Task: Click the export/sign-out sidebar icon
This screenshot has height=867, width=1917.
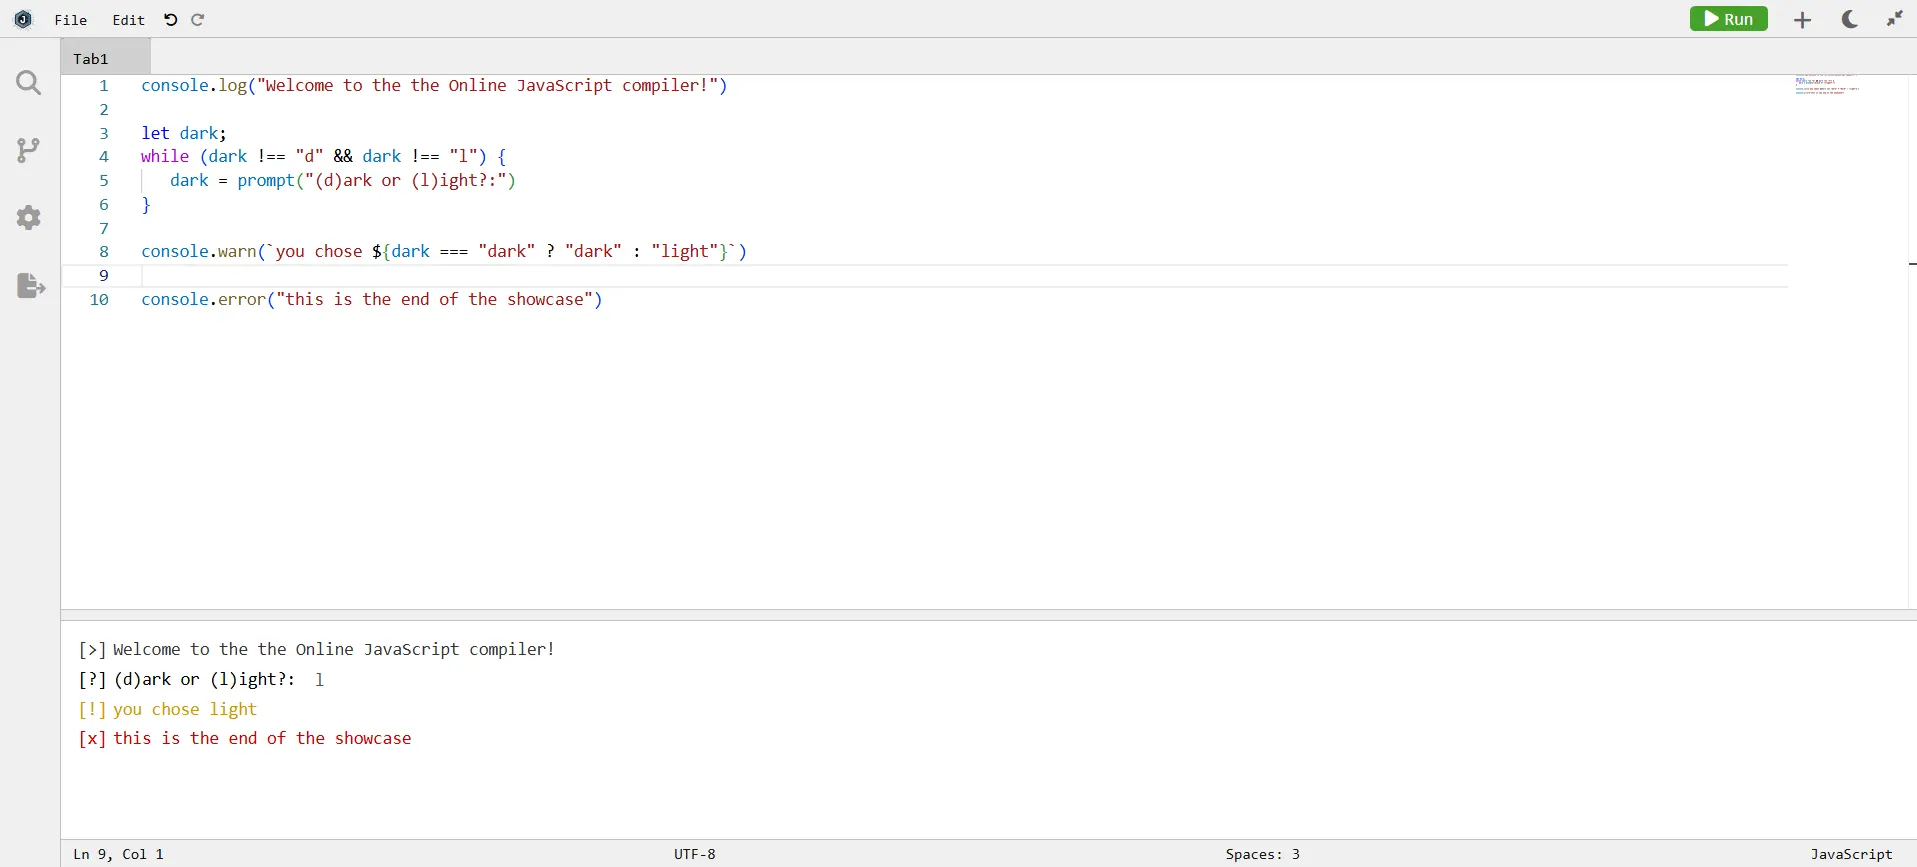Action: 31,286
